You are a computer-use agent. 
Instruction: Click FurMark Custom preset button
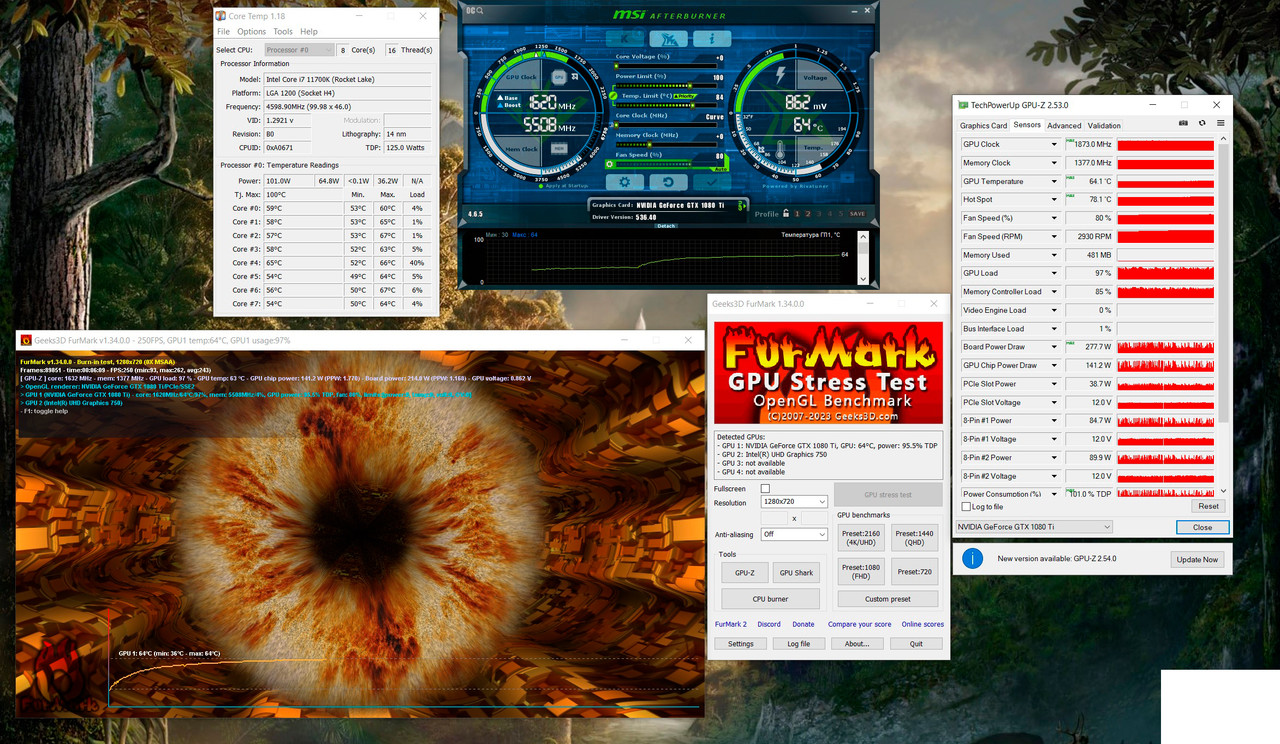click(888, 599)
